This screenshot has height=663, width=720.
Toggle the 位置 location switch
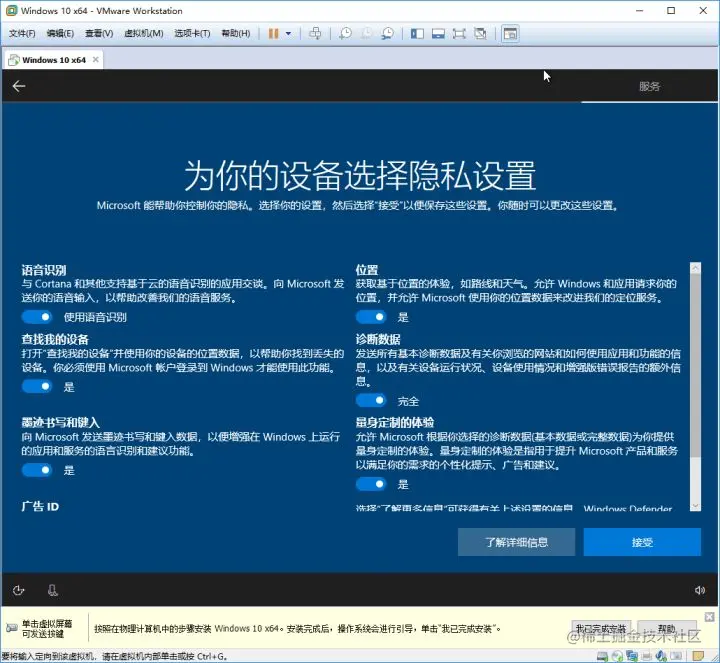[x=371, y=317]
